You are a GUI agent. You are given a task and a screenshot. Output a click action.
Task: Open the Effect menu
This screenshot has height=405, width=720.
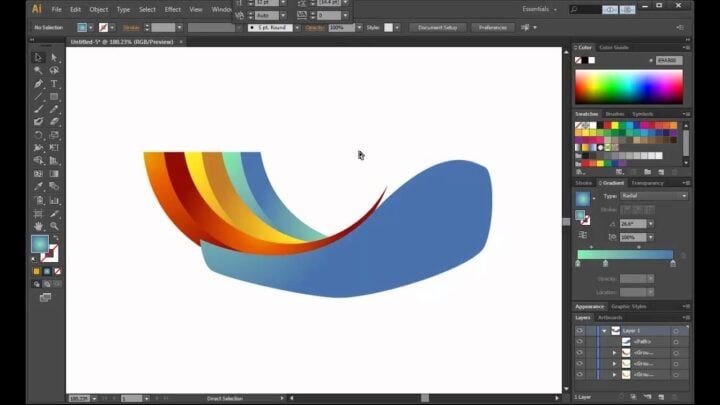173,9
